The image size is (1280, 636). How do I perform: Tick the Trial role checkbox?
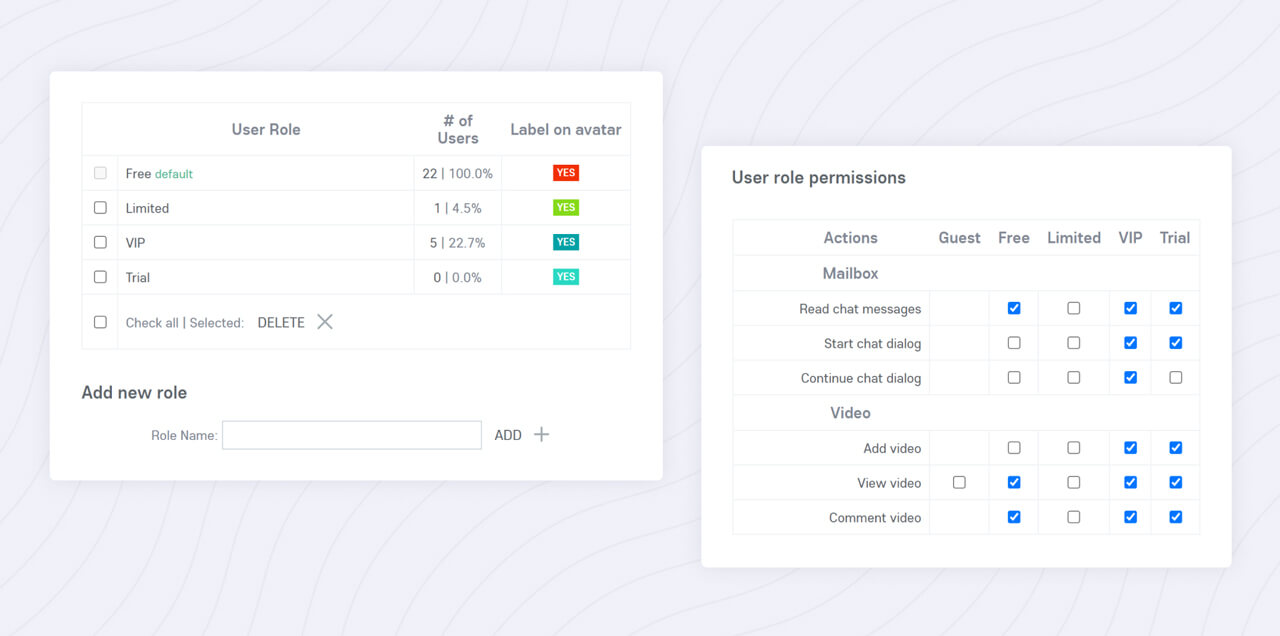coord(100,277)
